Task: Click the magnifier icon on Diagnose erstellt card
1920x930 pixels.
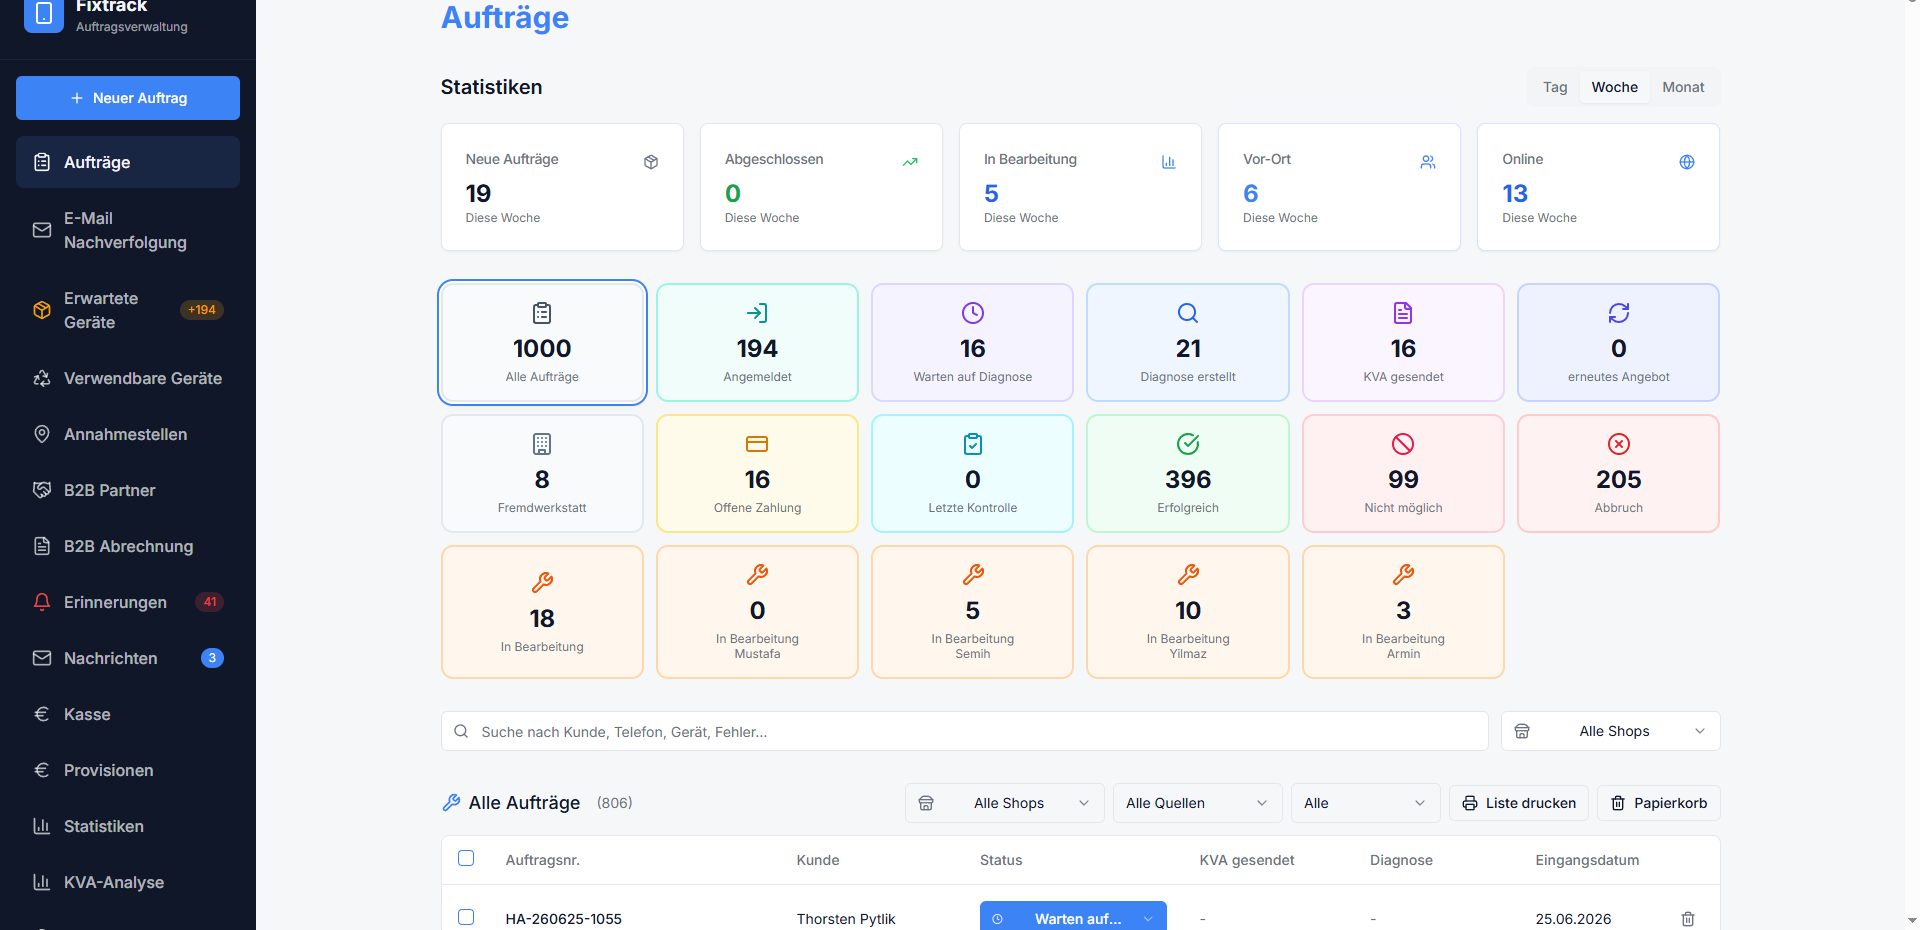Action: [x=1187, y=313]
